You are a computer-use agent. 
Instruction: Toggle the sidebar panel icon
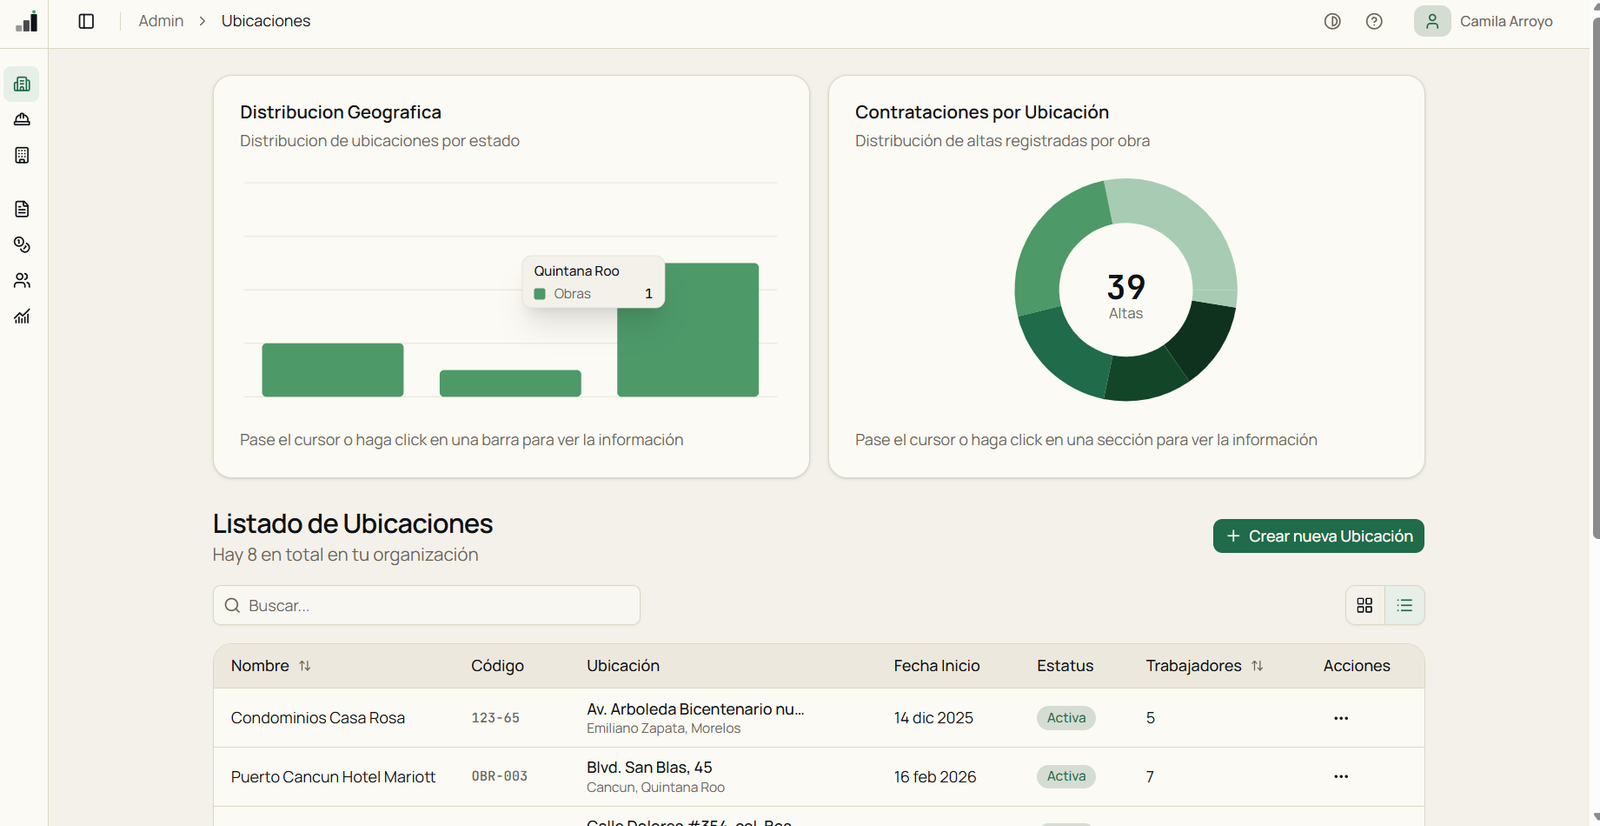click(86, 21)
